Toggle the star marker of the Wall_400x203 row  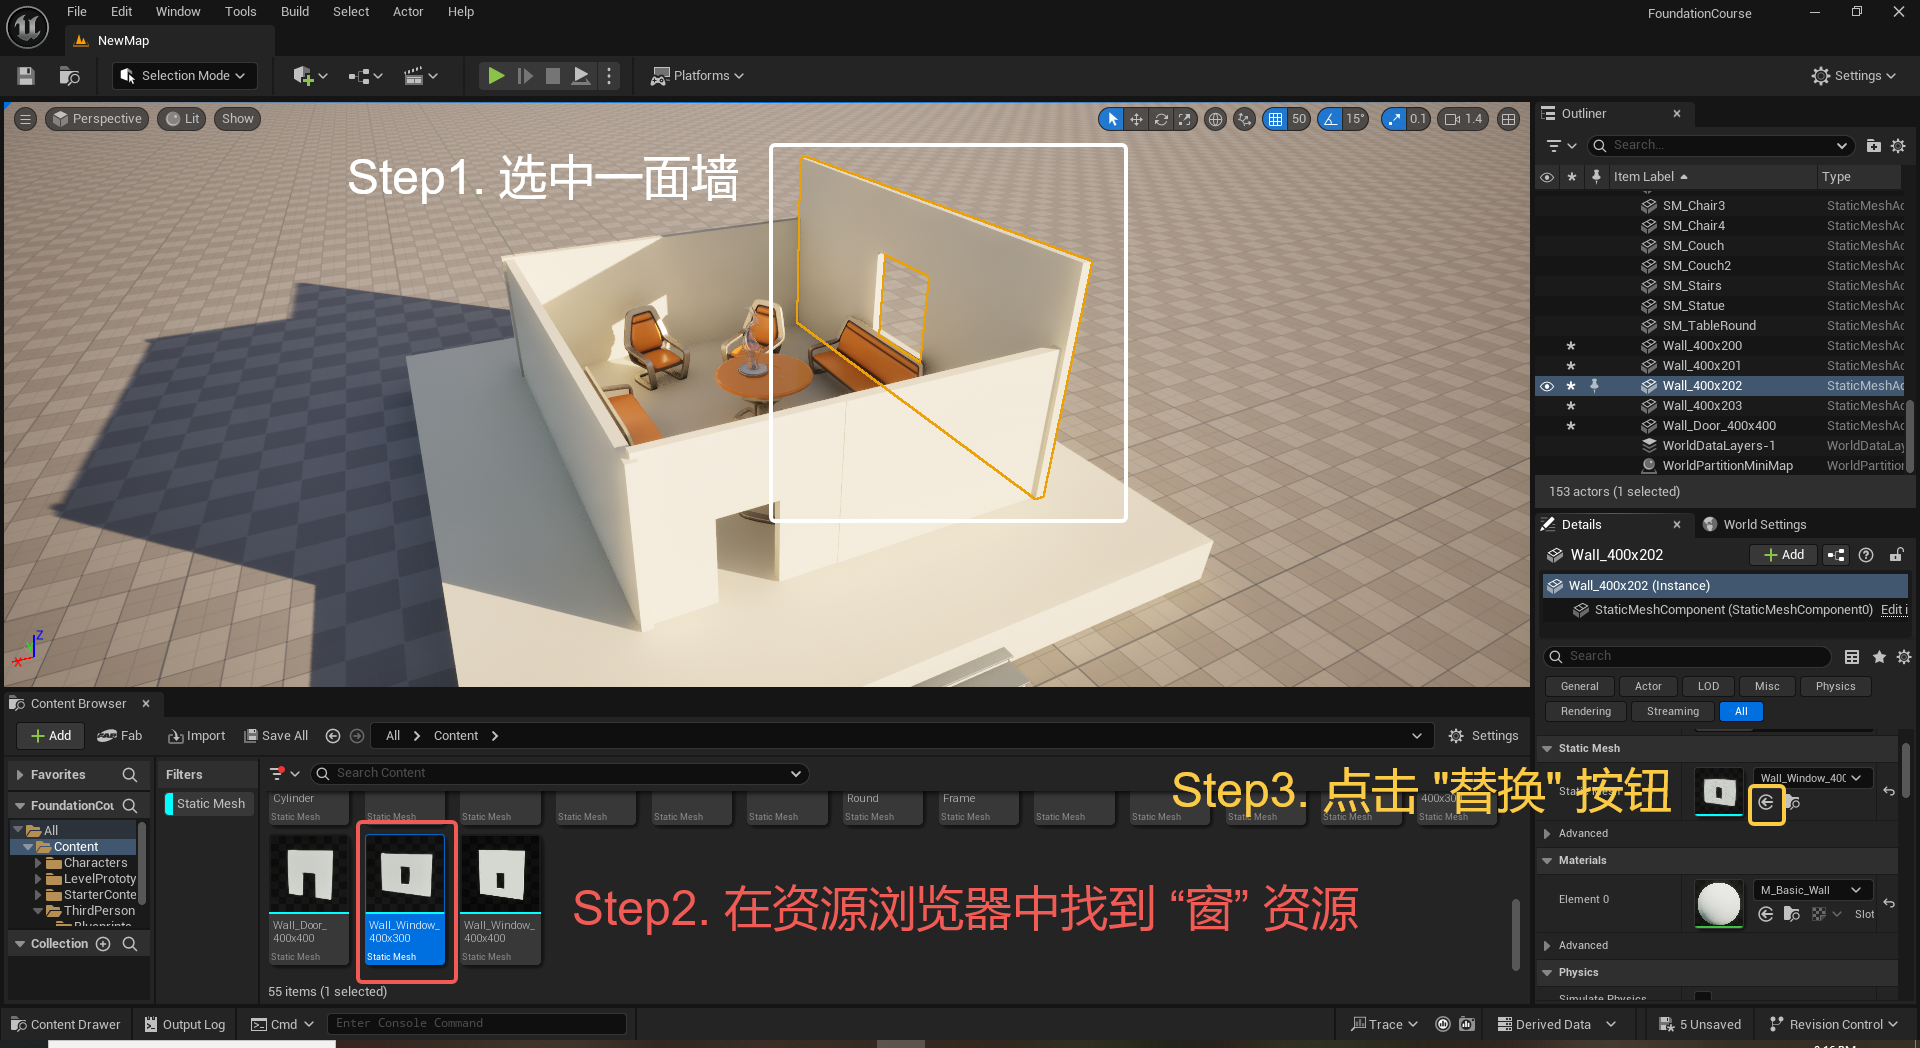(x=1571, y=406)
